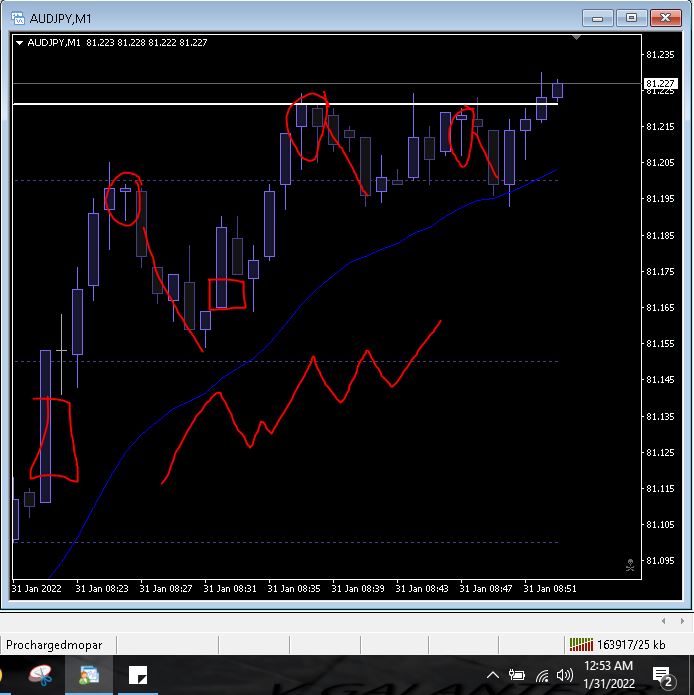This screenshot has width=694, height=695.
Task: Click the AUDJPY,M1 chart window icon
Action: coord(18,19)
